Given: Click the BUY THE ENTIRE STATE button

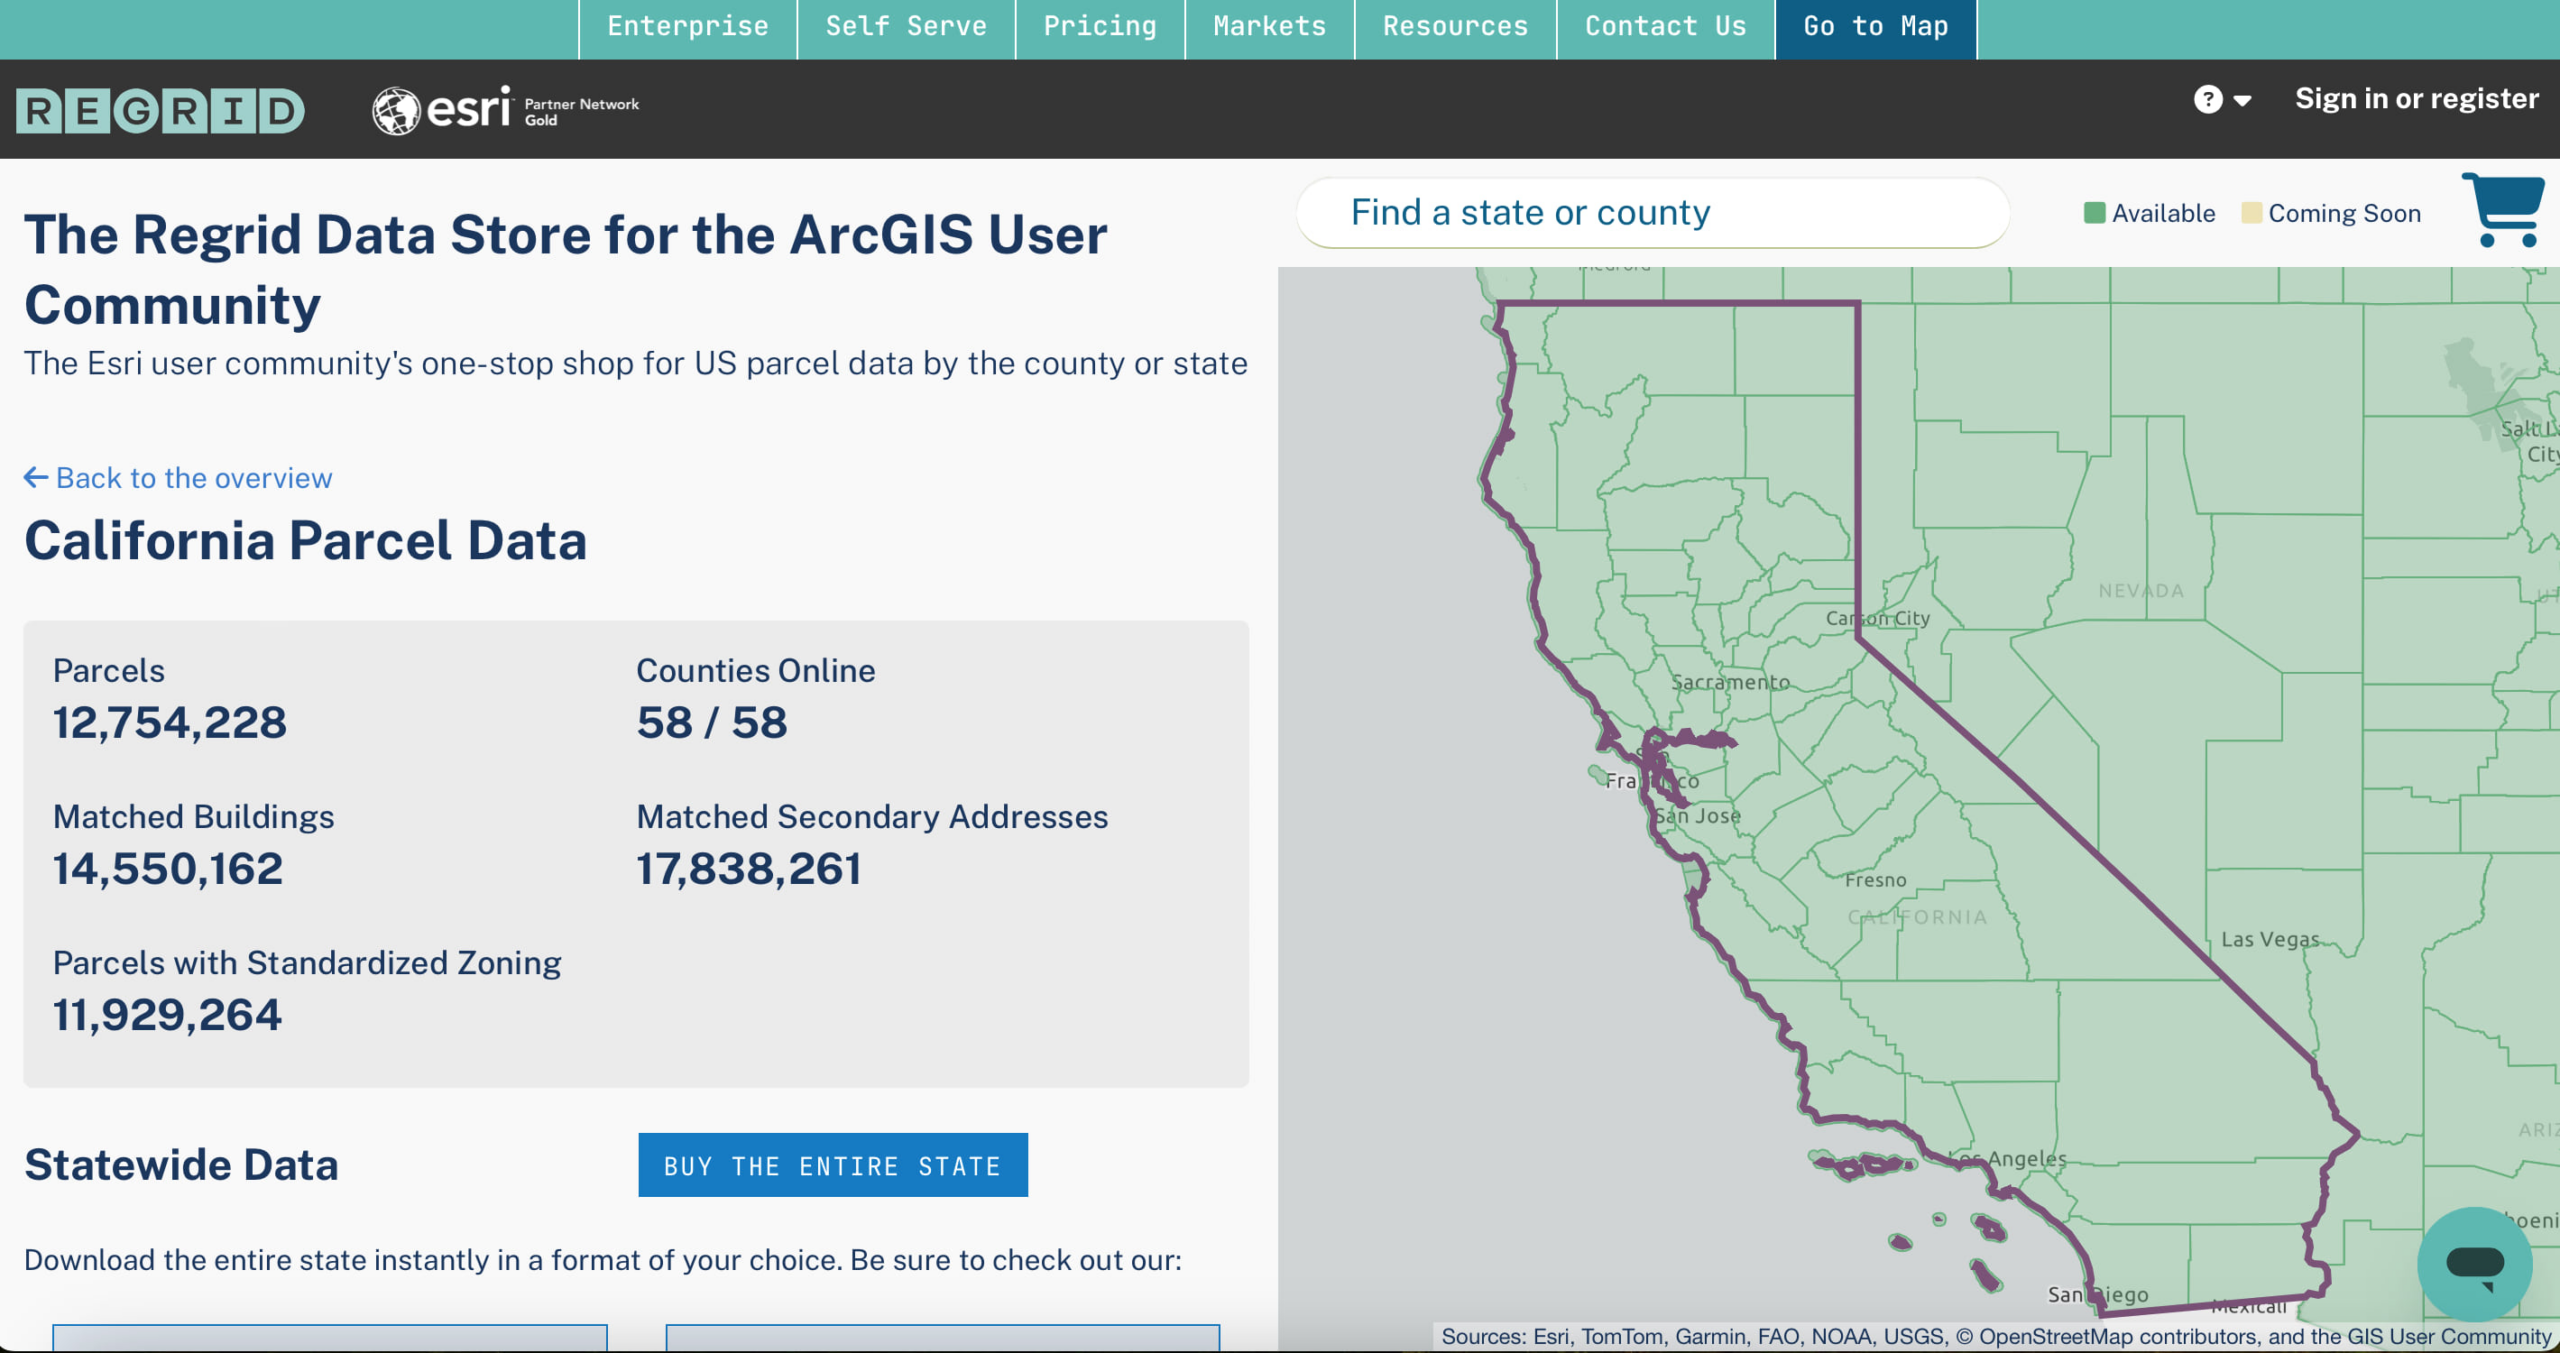Looking at the screenshot, I should pyautogui.click(x=831, y=1165).
